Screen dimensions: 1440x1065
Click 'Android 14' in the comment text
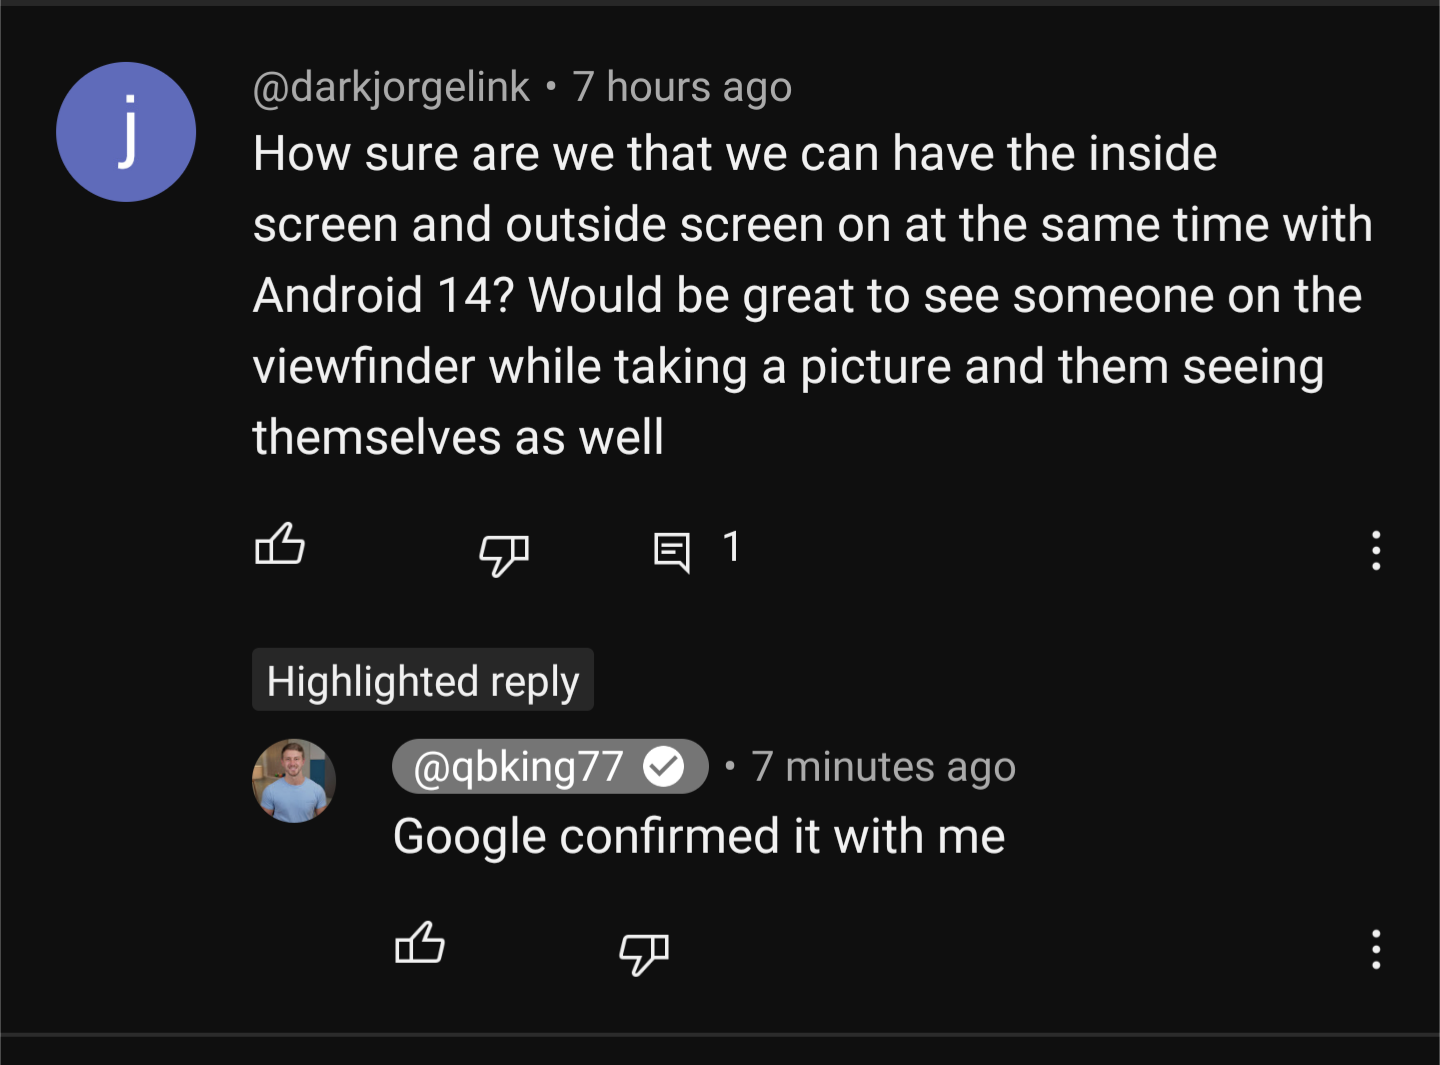tap(383, 296)
